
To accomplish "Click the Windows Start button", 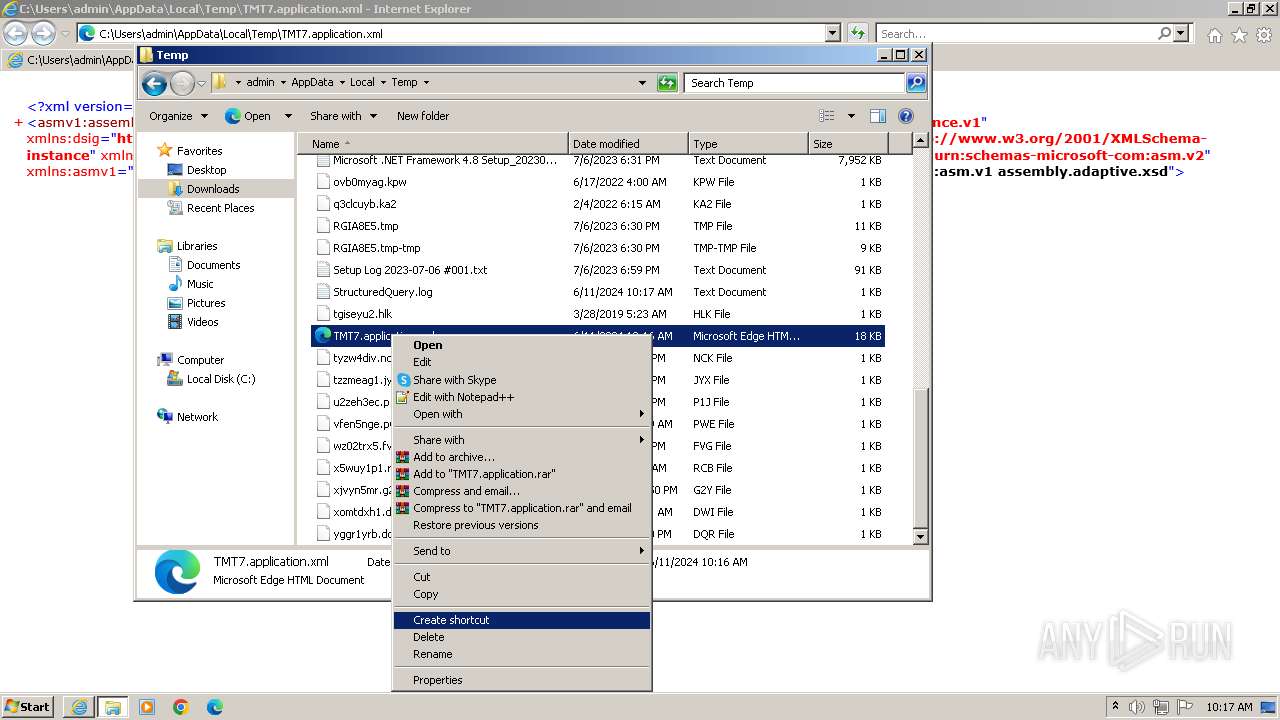I will pos(28,706).
